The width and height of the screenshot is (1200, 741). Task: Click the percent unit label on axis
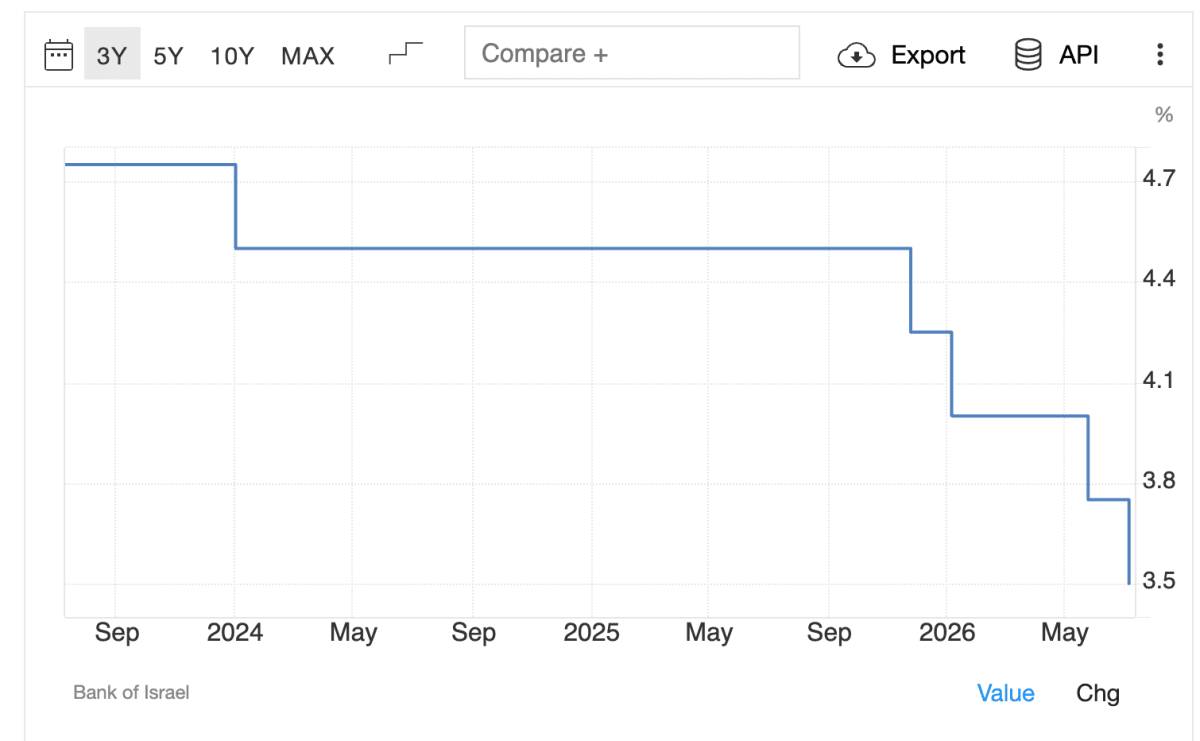pyautogui.click(x=1163, y=115)
